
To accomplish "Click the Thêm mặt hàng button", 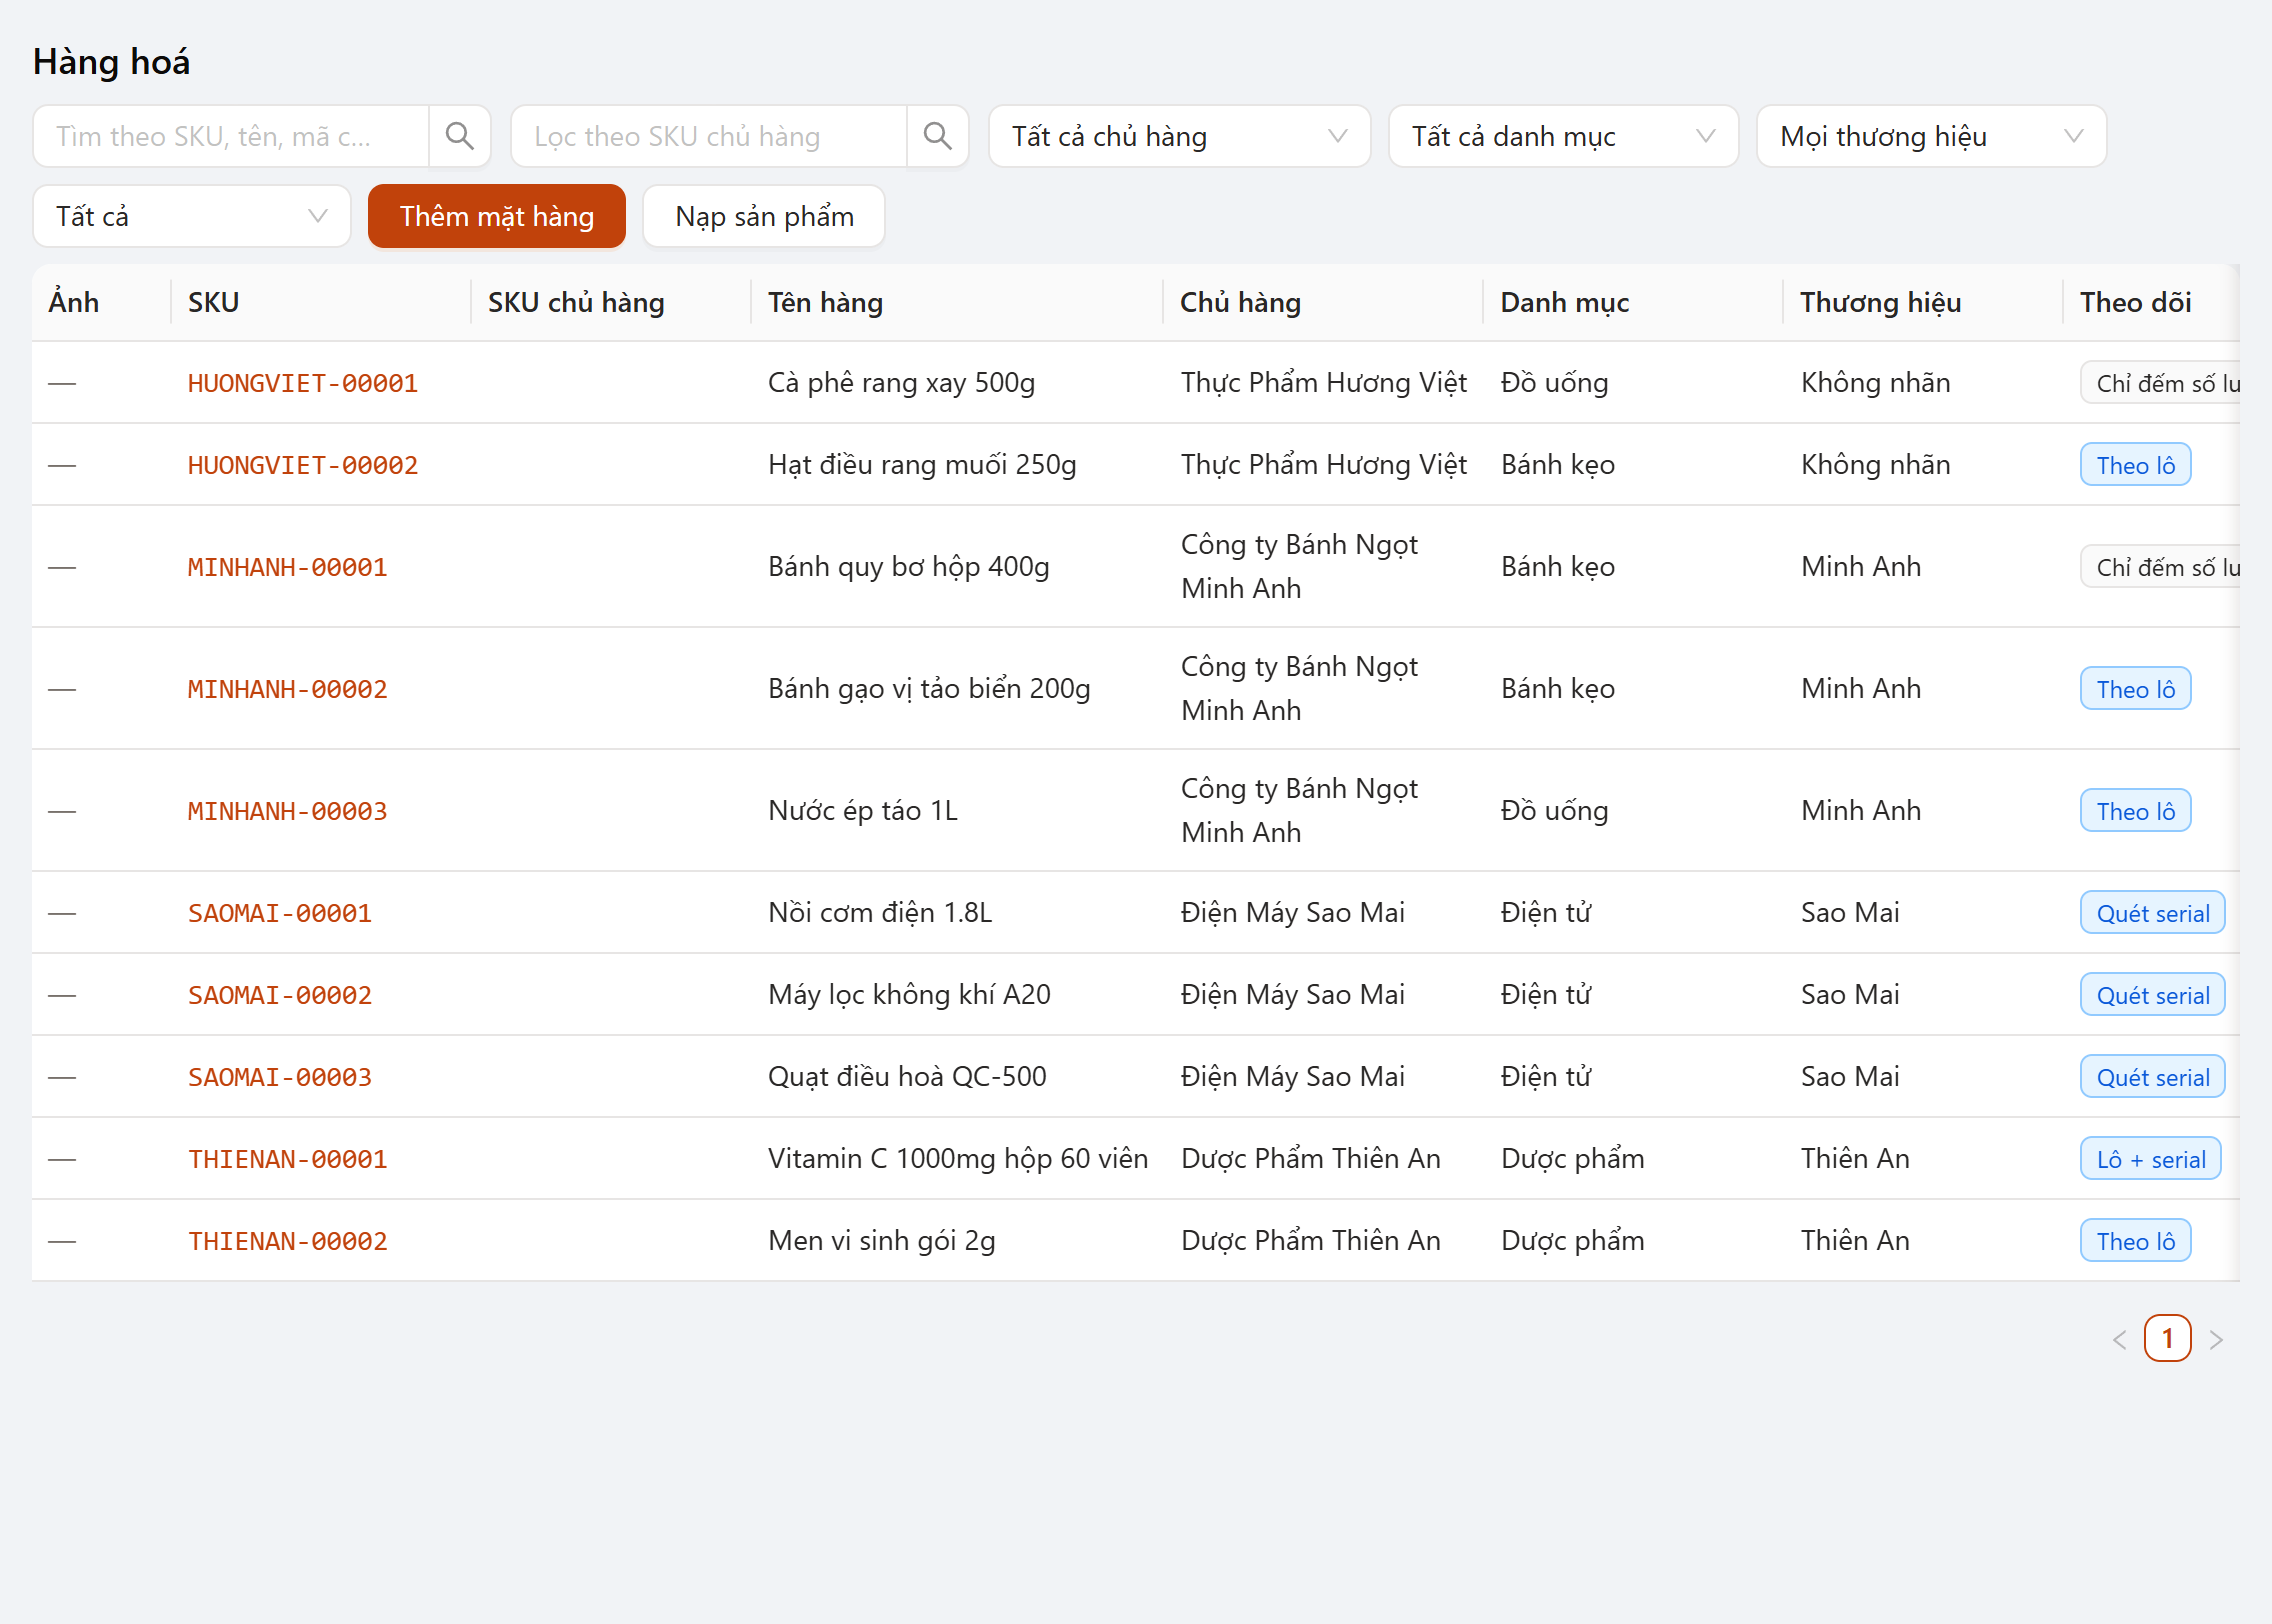I will tap(497, 216).
